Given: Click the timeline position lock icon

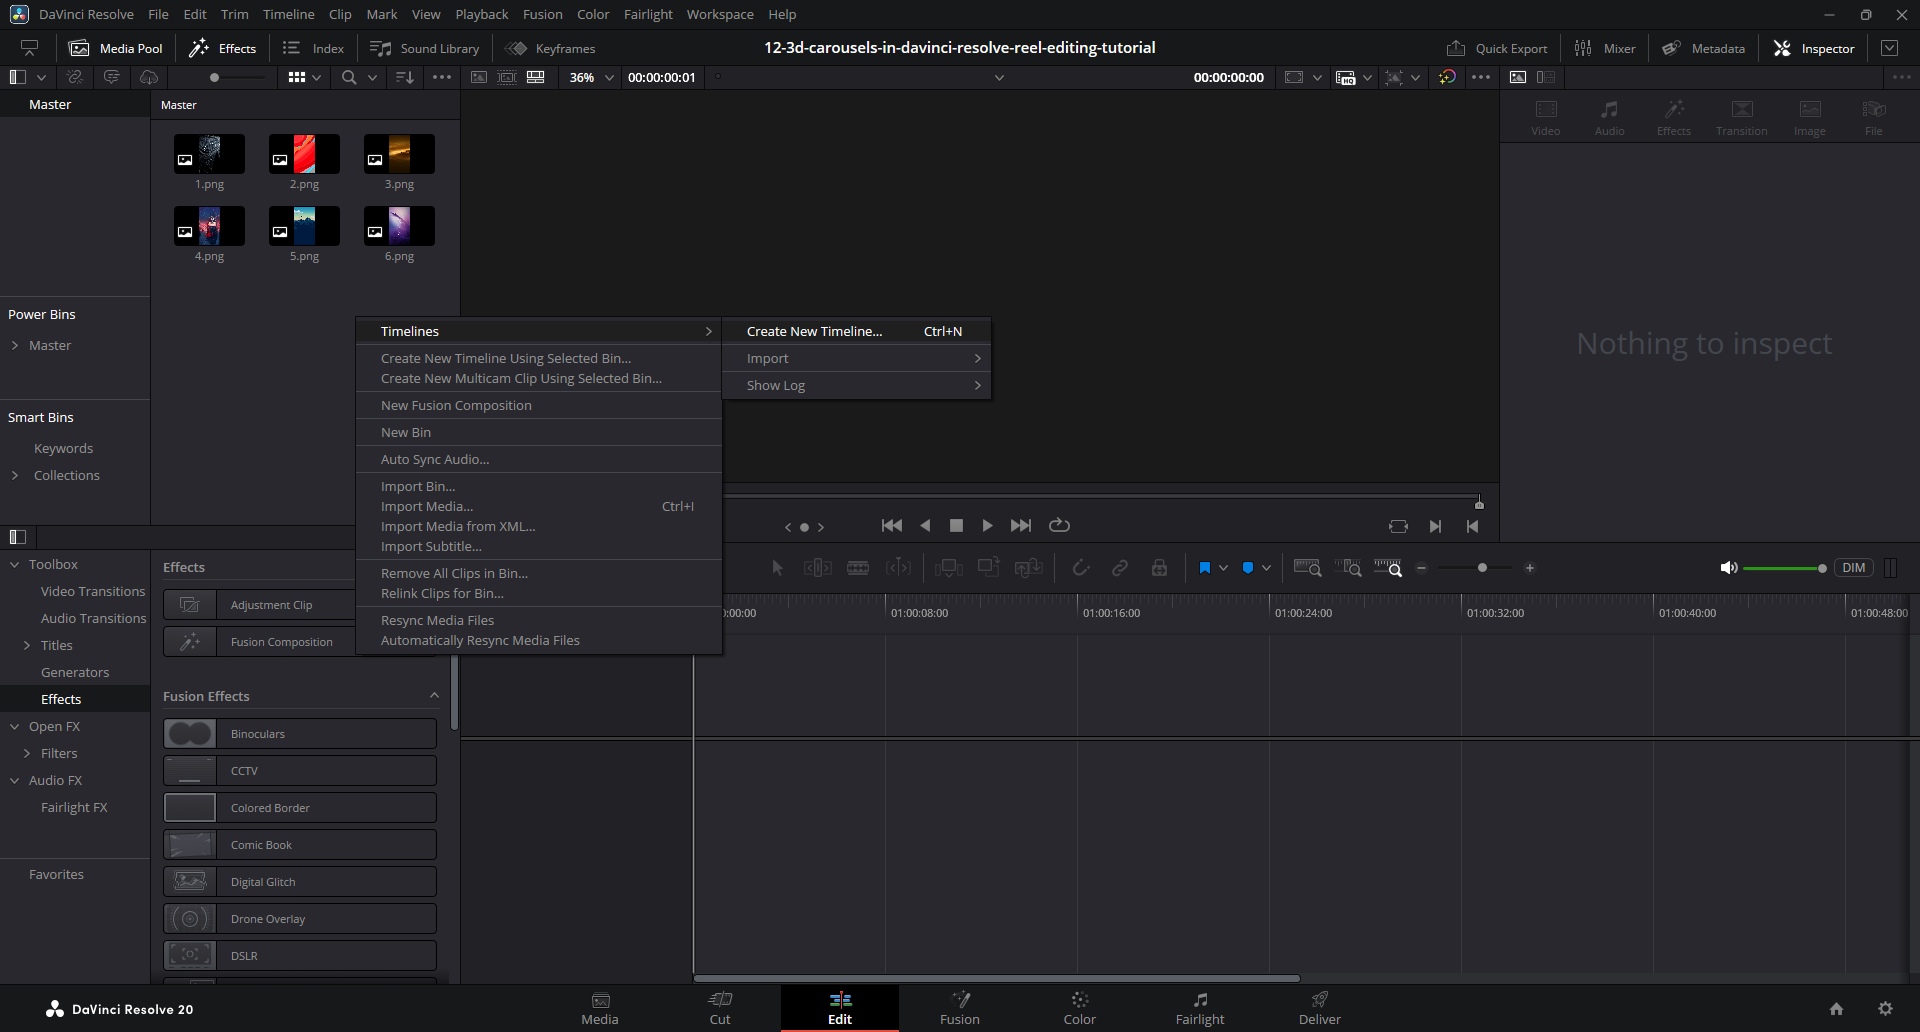Looking at the screenshot, I should [1159, 568].
